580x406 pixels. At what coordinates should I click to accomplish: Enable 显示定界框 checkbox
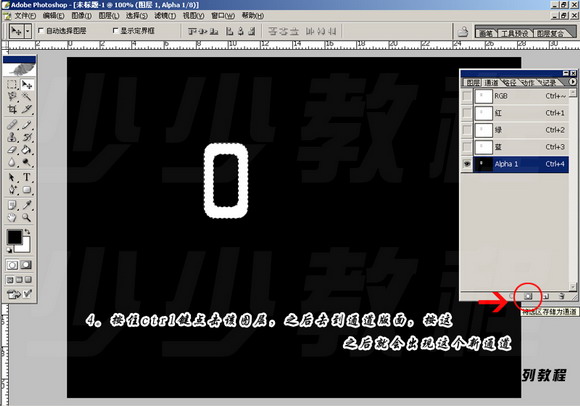[115, 31]
